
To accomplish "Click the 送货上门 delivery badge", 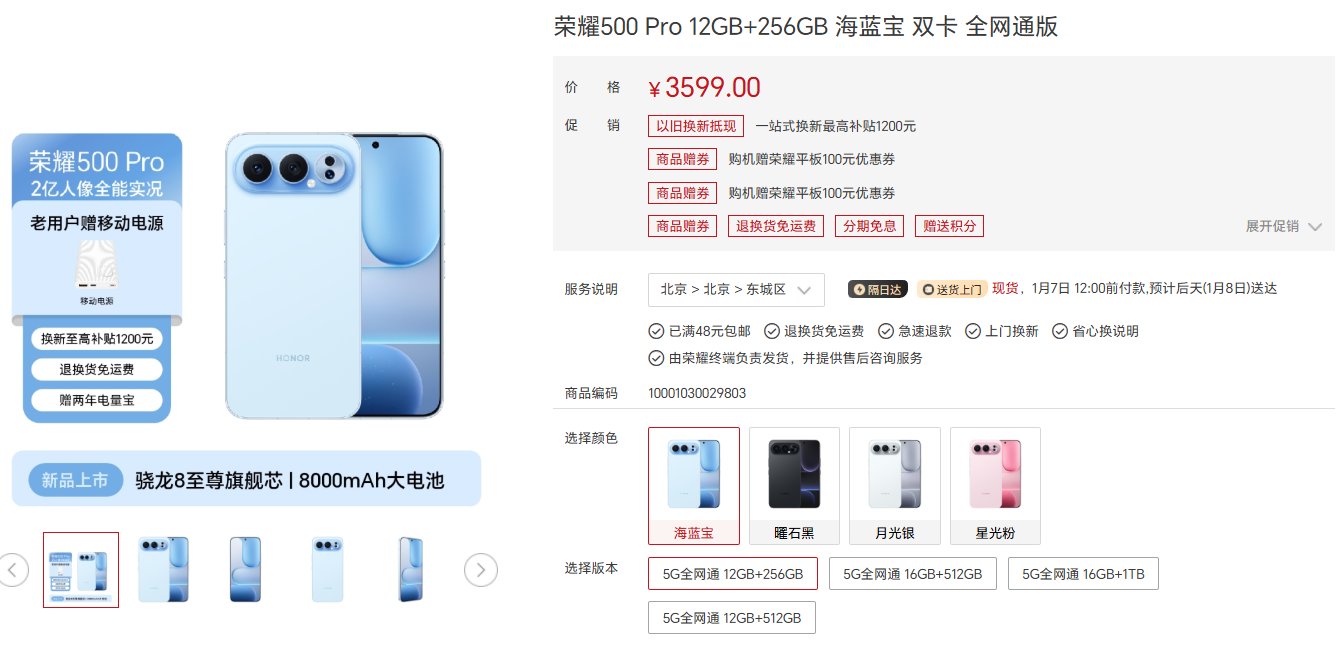I will (x=952, y=289).
